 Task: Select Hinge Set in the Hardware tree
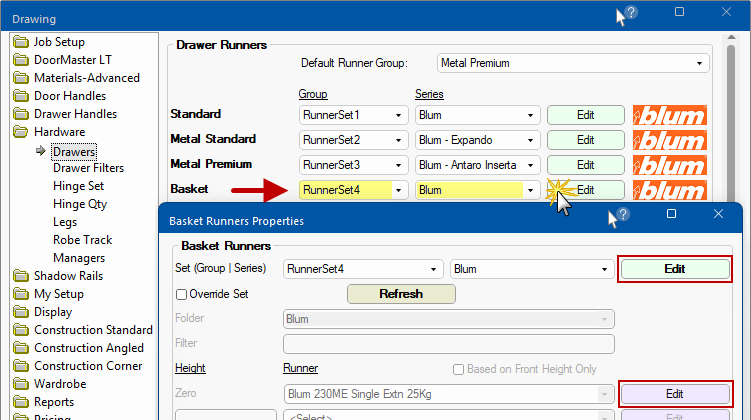pos(78,186)
